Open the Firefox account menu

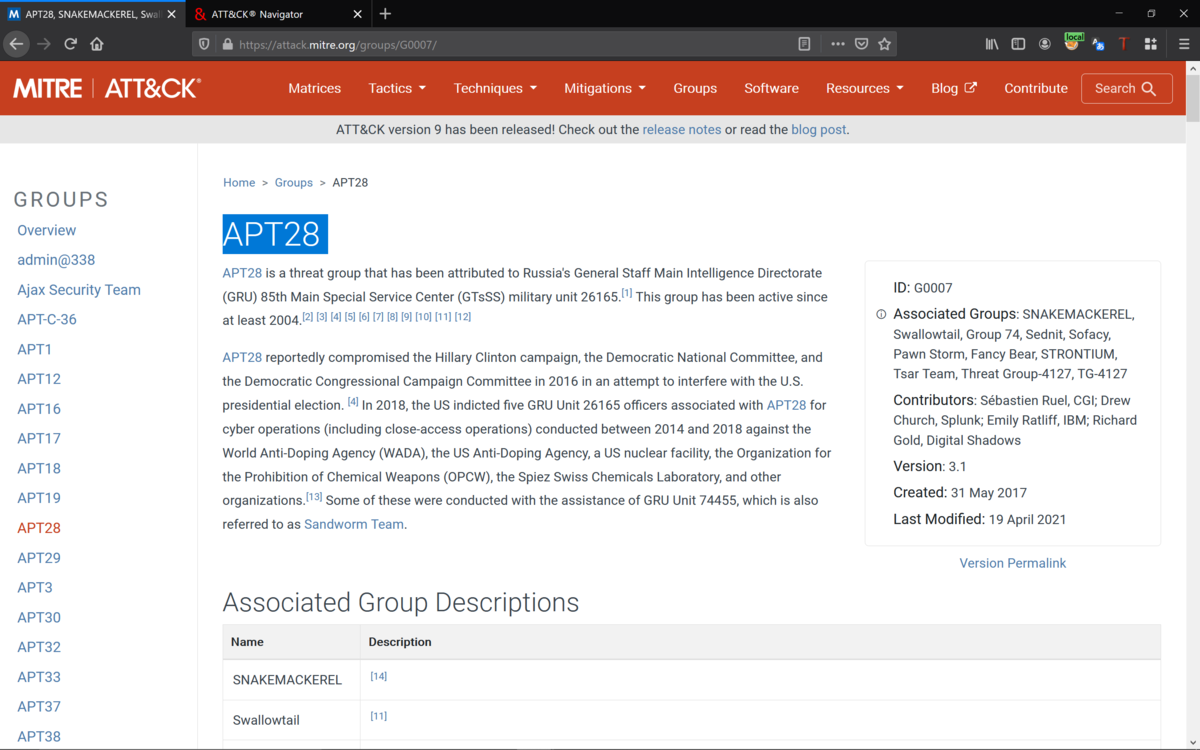[1045, 44]
